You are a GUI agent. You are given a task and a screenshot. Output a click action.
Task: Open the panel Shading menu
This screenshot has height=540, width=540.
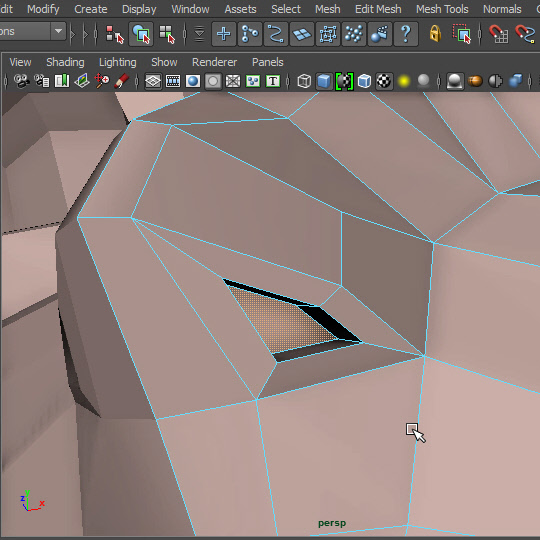point(65,62)
